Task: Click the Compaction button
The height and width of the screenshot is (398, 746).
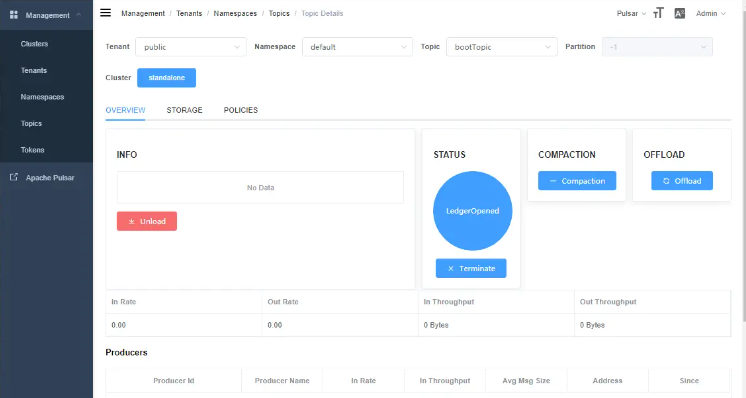Action: 577,181
